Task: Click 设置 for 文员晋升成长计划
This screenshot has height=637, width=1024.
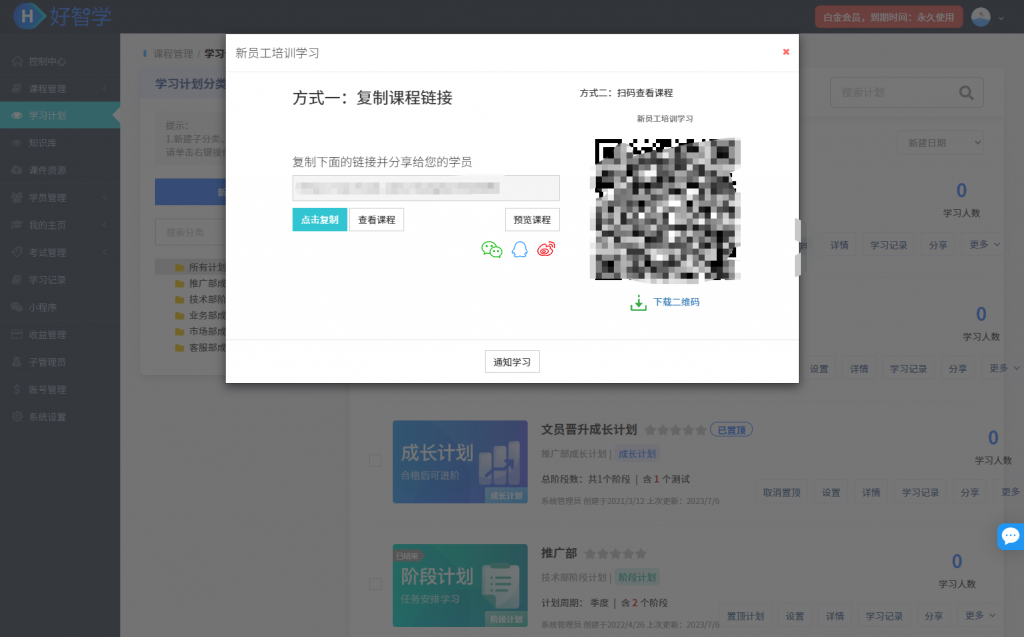Action: coord(831,493)
